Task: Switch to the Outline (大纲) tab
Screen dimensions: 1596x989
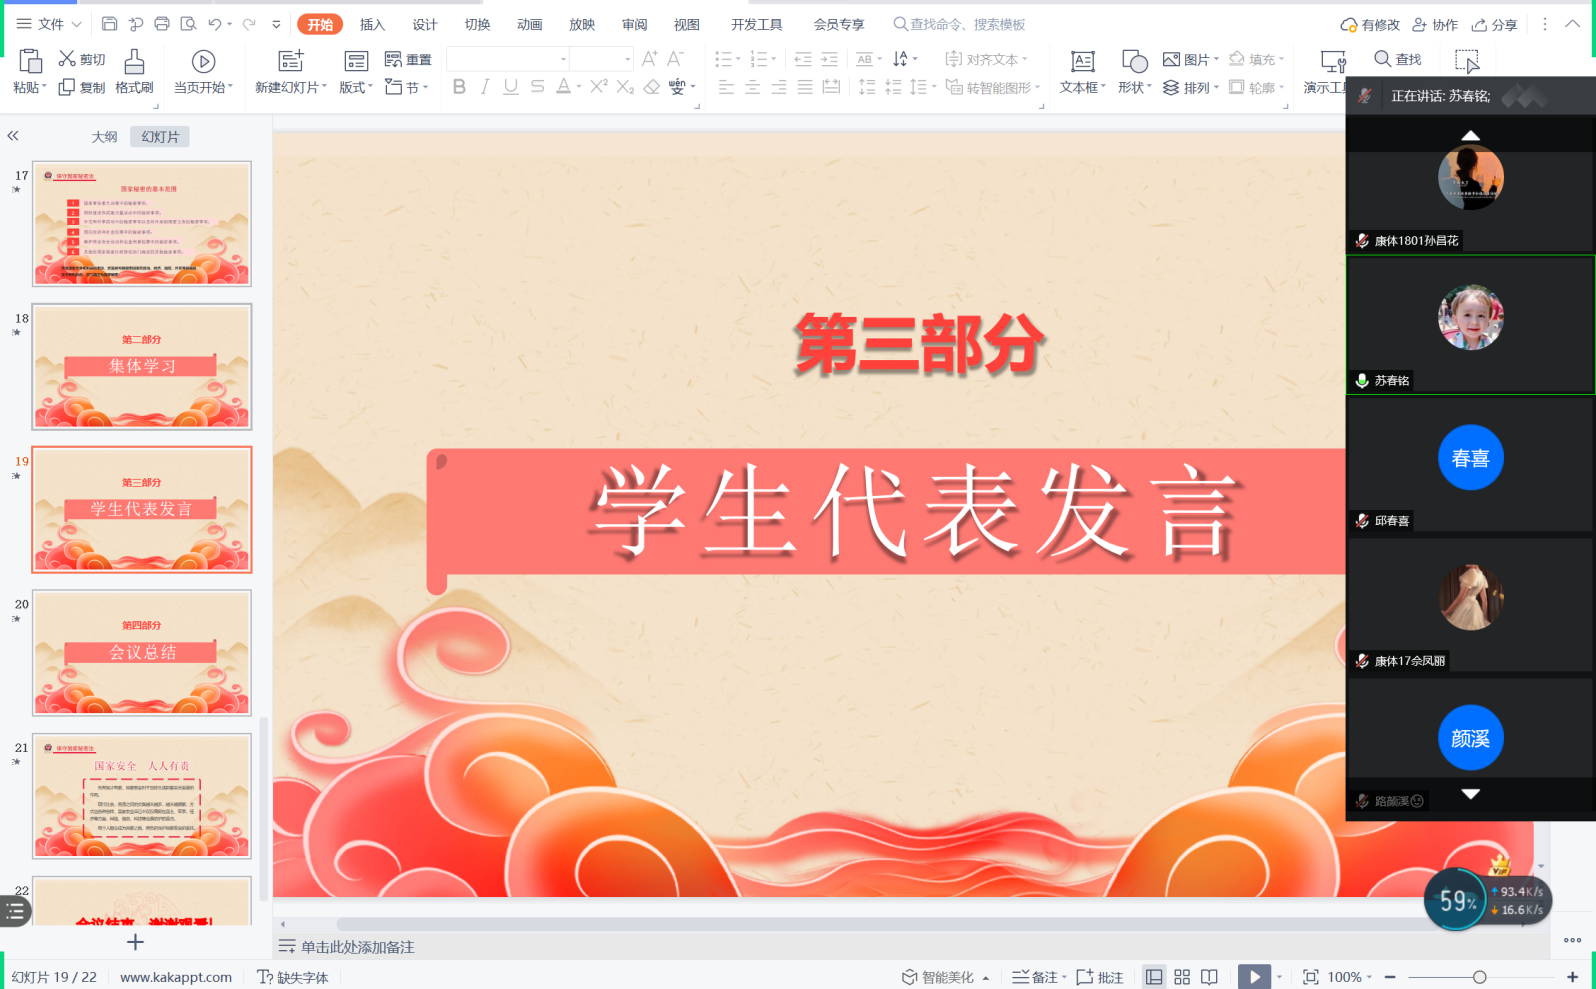Action: click(104, 137)
